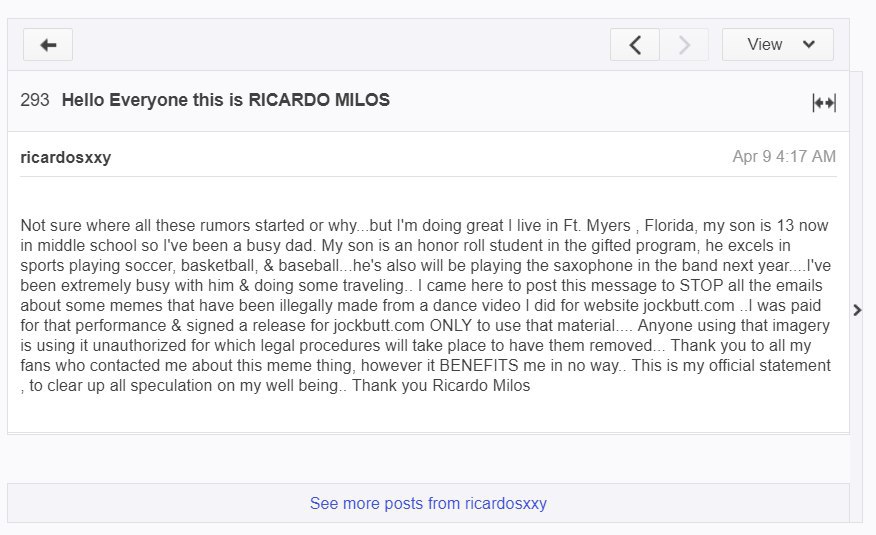
Task: Click Thank you Ricardo Milos closing text
Action: [x=441, y=385]
